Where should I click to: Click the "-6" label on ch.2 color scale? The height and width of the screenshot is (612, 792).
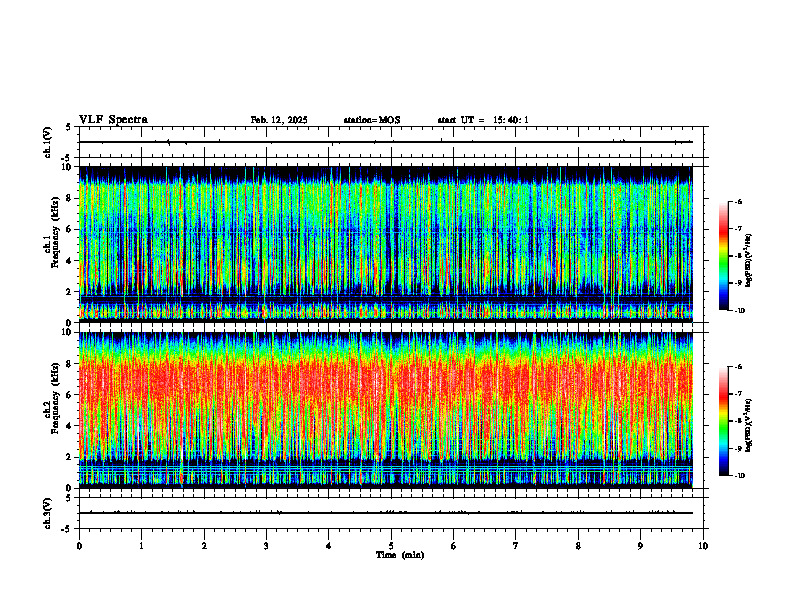pyautogui.click(x=738, y=367)
